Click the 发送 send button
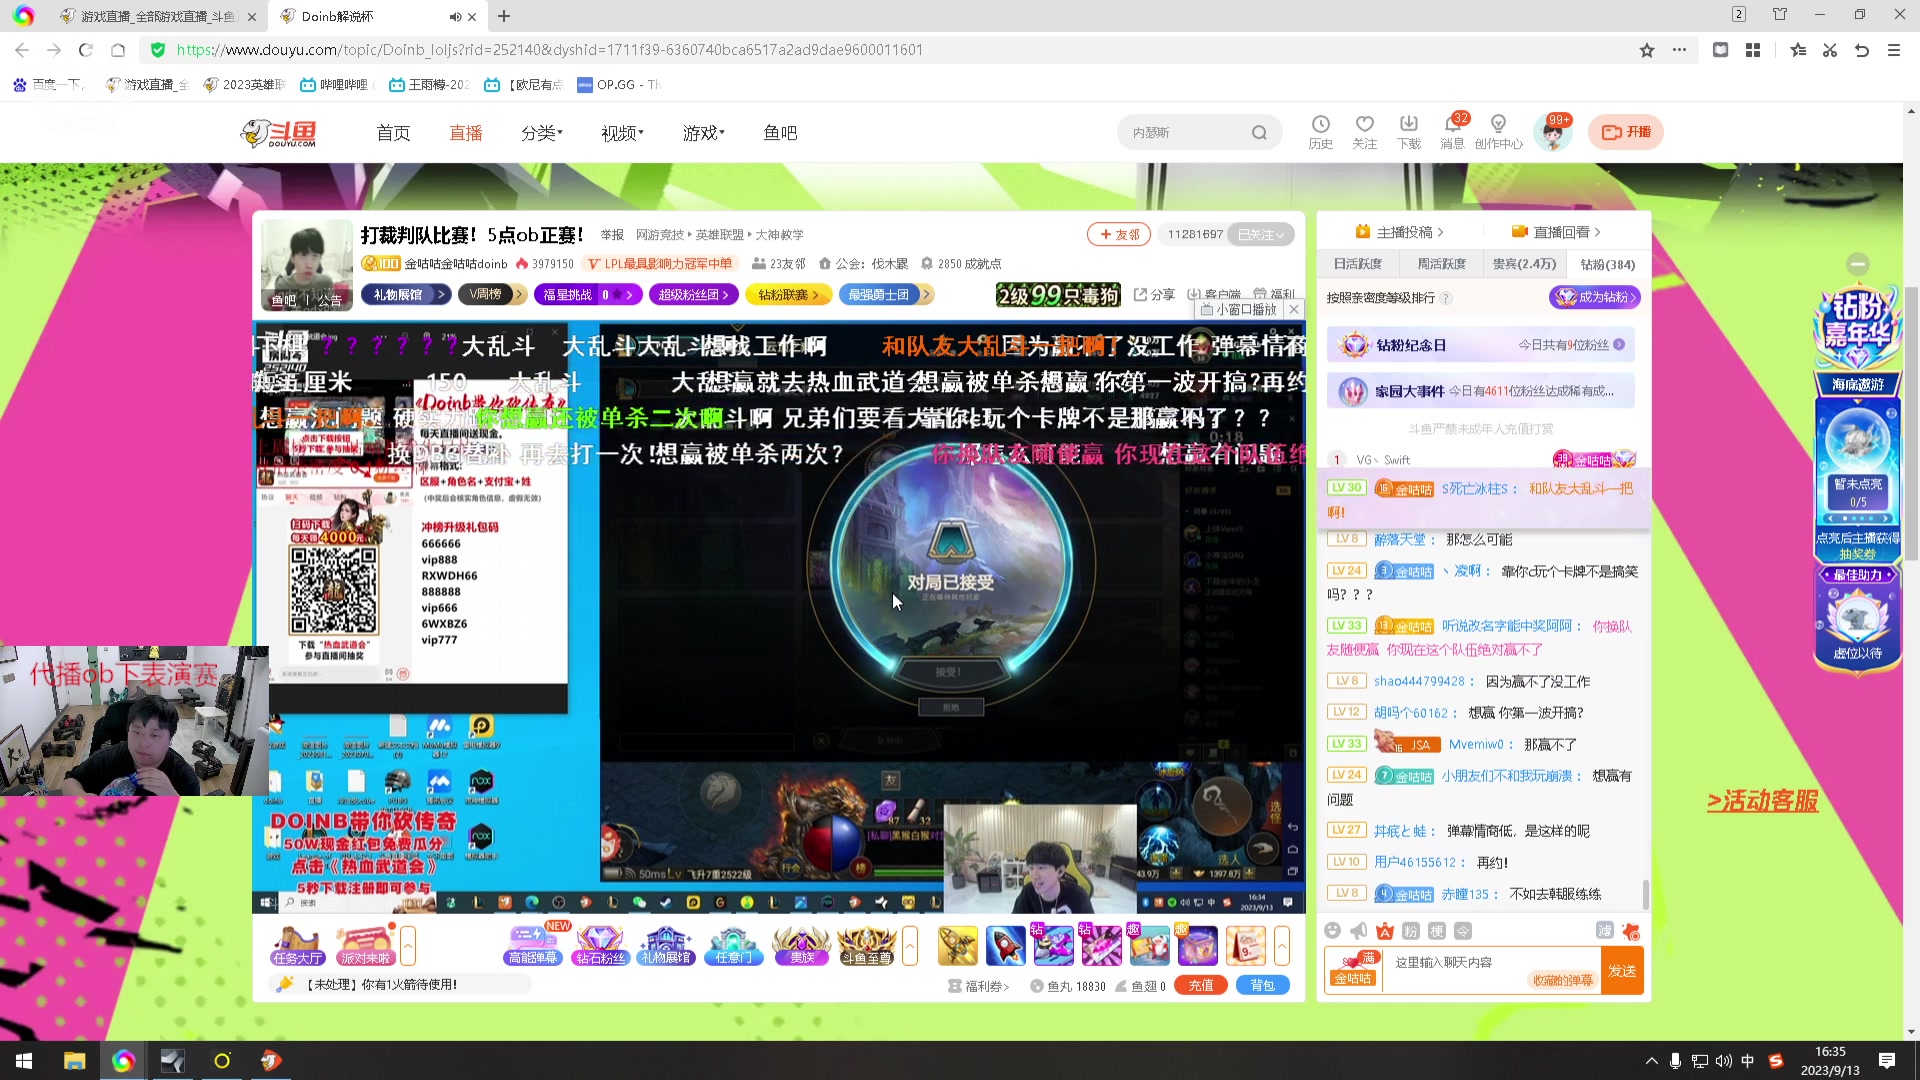Viewport: 1920px width, 1080px height. [1622, 970]
